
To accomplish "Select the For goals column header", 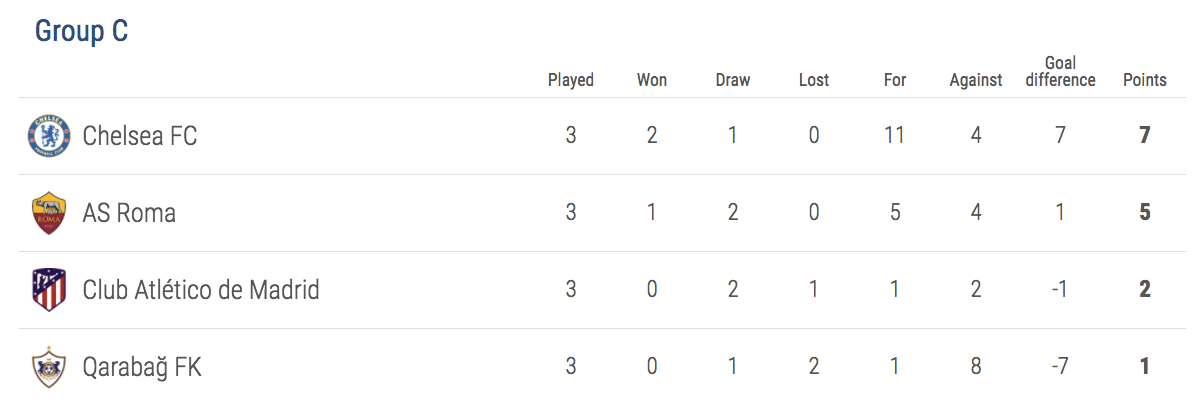I will [x=895, y=80].
